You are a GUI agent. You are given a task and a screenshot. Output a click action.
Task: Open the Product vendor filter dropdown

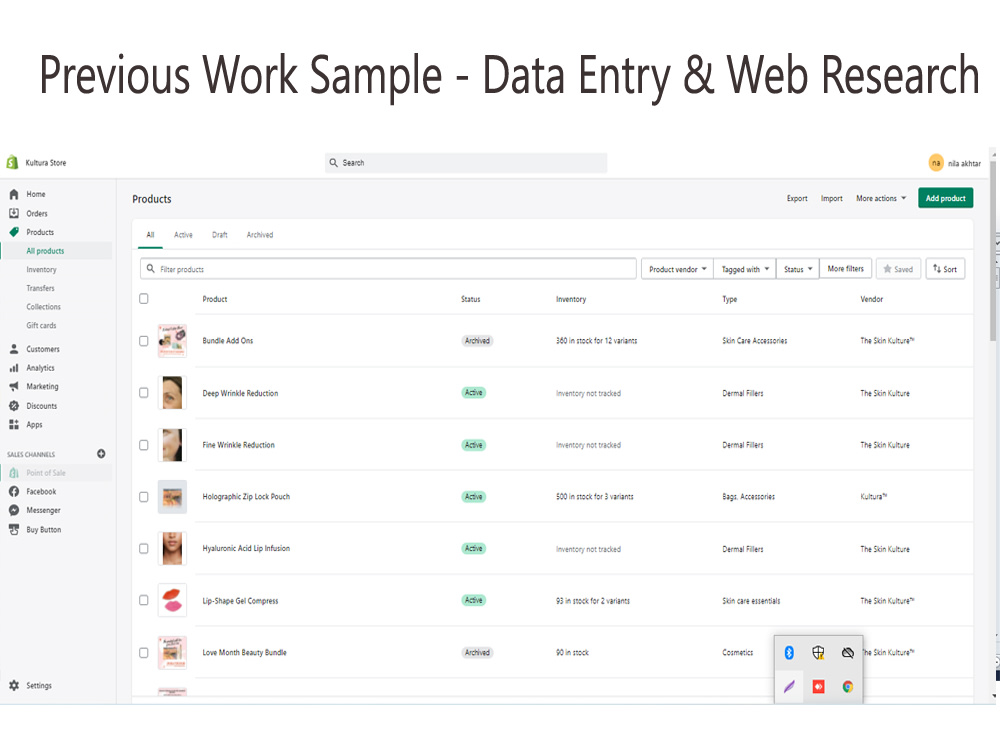click(x=677, y=269)
